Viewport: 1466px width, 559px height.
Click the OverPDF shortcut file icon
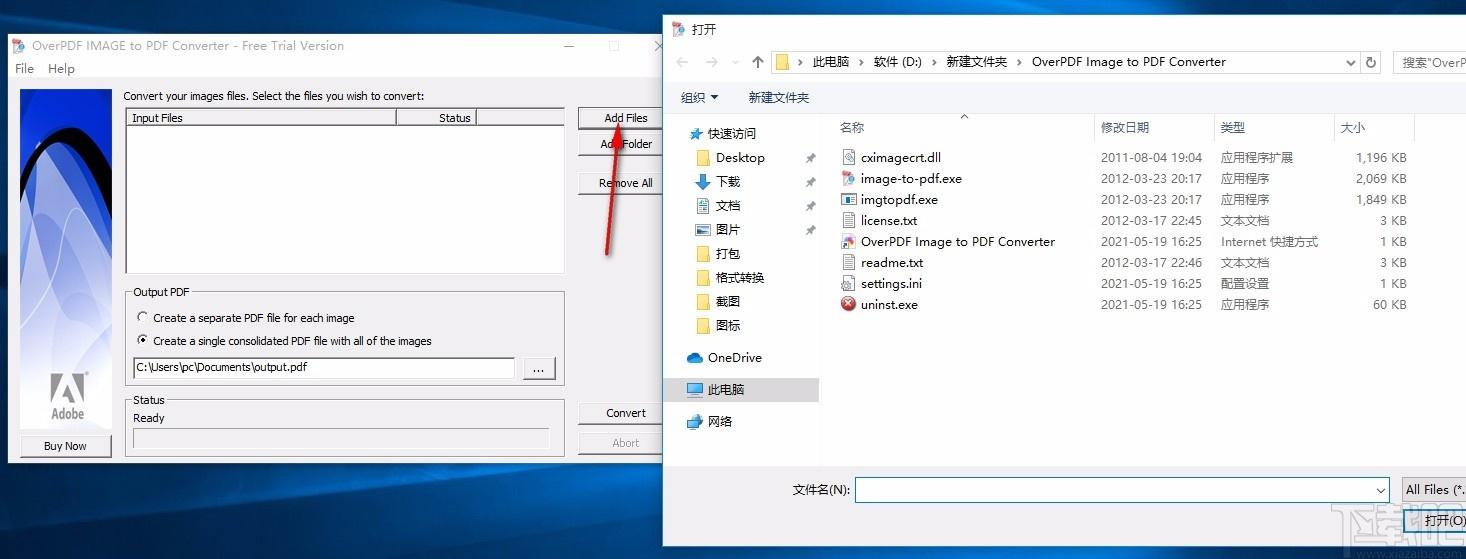pyautogui.click(x=849, y=242)
